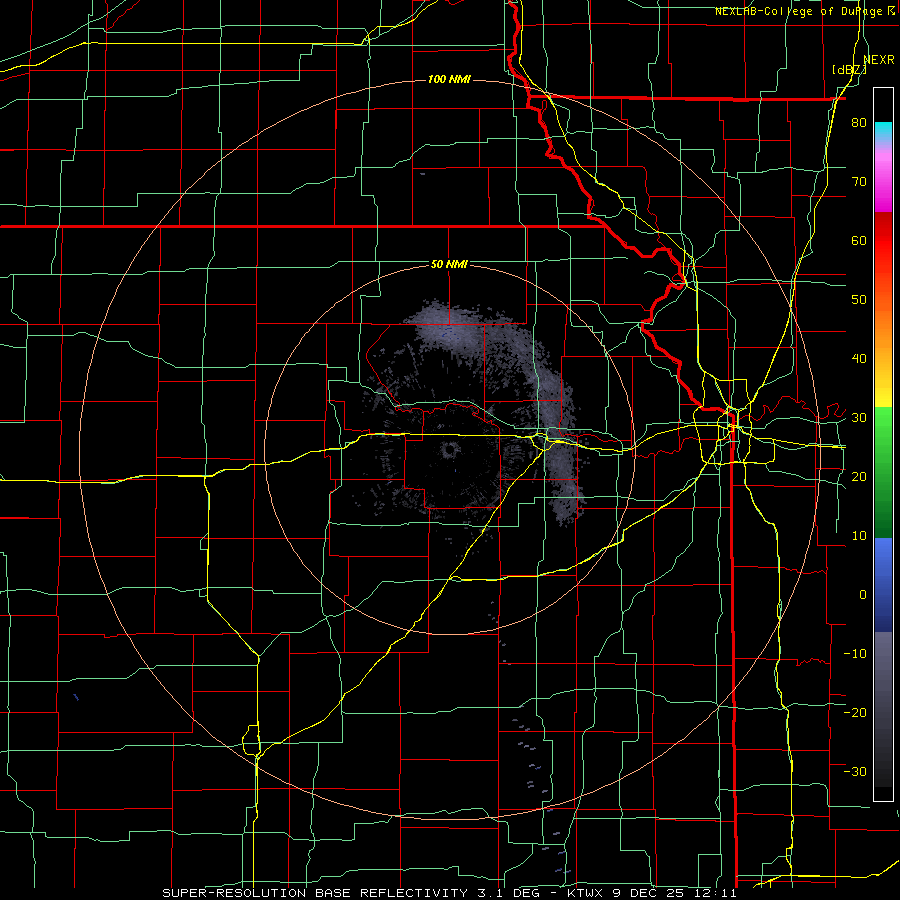
Task: Click the 50 value on the dBZ scale
Action: (859, 300)
